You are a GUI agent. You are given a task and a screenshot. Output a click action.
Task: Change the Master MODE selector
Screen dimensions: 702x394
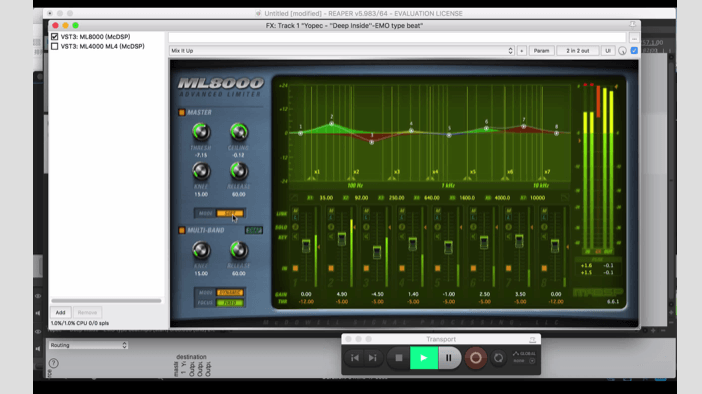pos(230,213)
